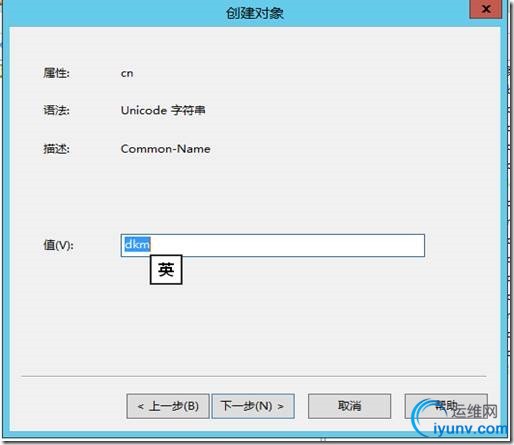The height and width of the screenshot is (445, 514).
Task: Click the cn attribute value
Action: click(127, 73)
